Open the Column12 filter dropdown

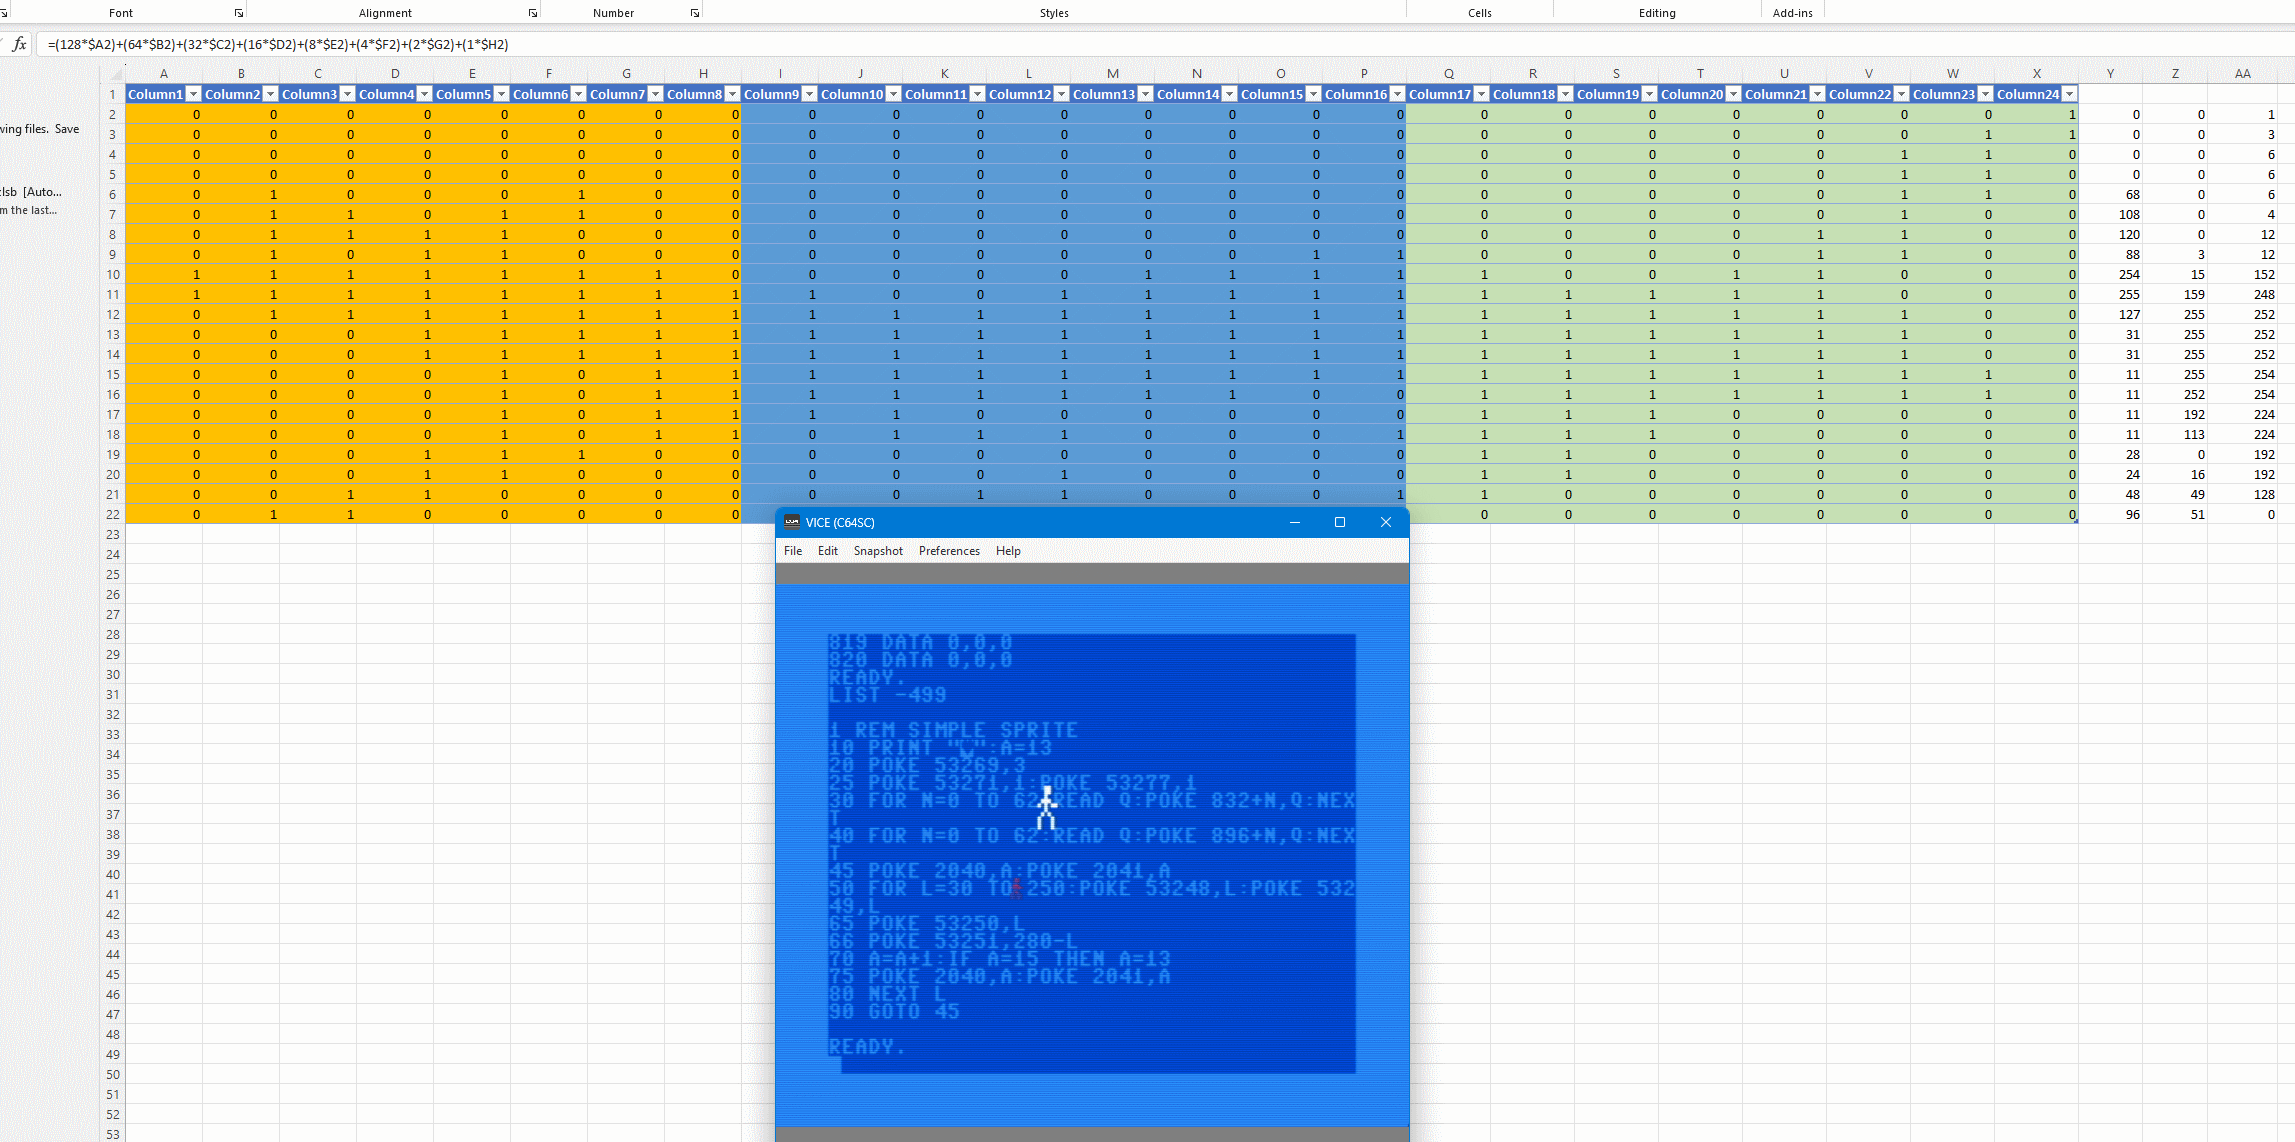(x=1062, y=94)
